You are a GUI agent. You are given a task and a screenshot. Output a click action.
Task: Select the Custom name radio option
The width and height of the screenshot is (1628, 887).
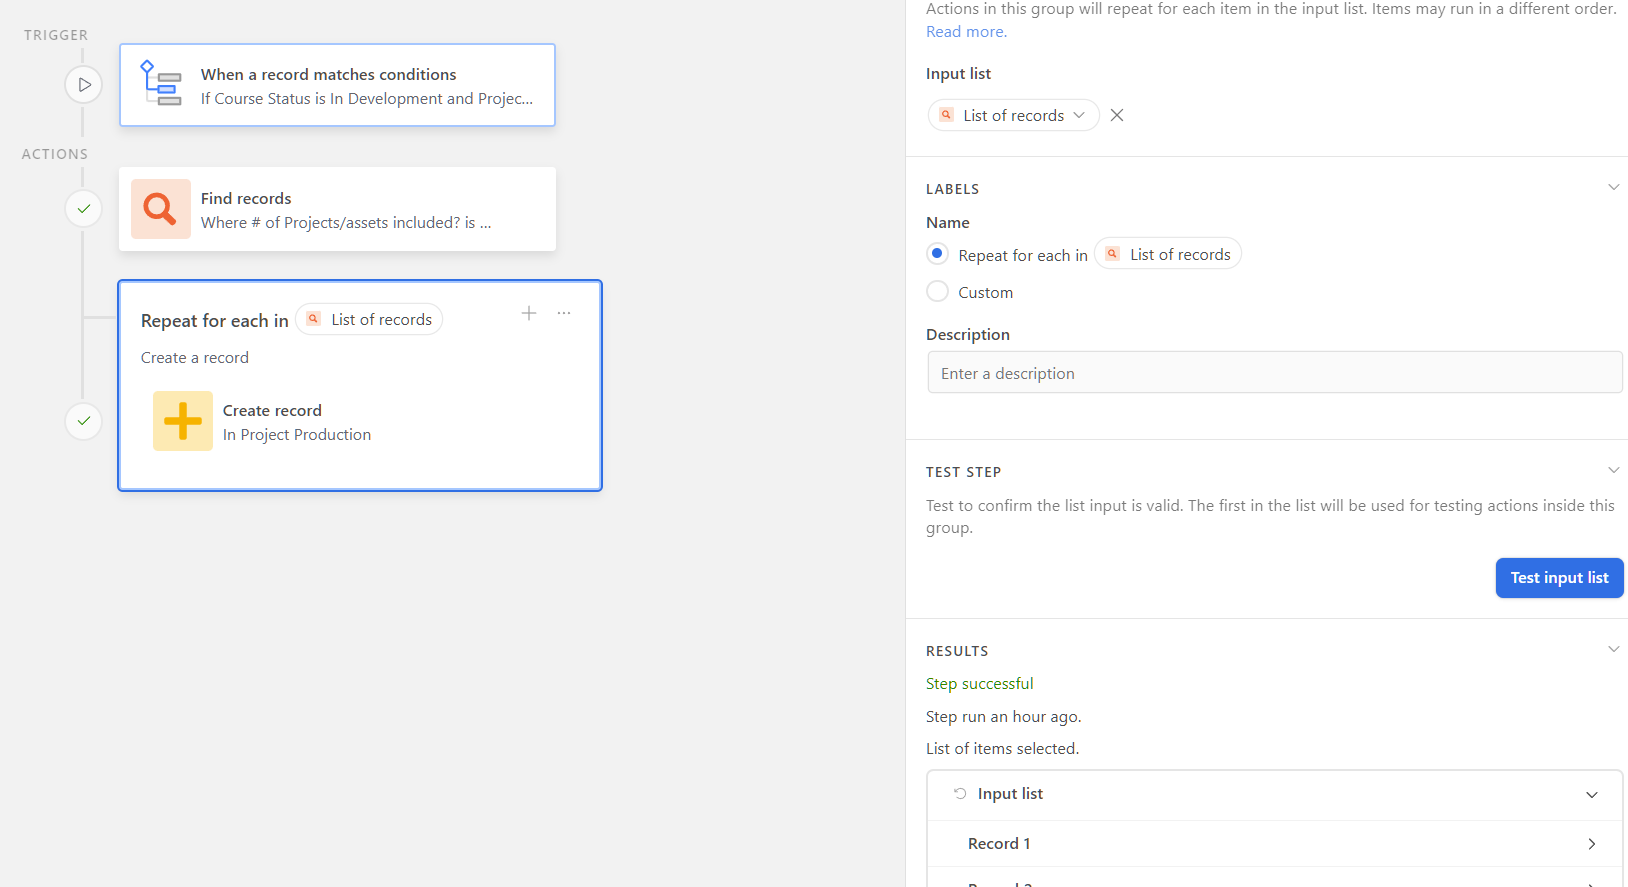pyautogui.click(x=937, y=291)
